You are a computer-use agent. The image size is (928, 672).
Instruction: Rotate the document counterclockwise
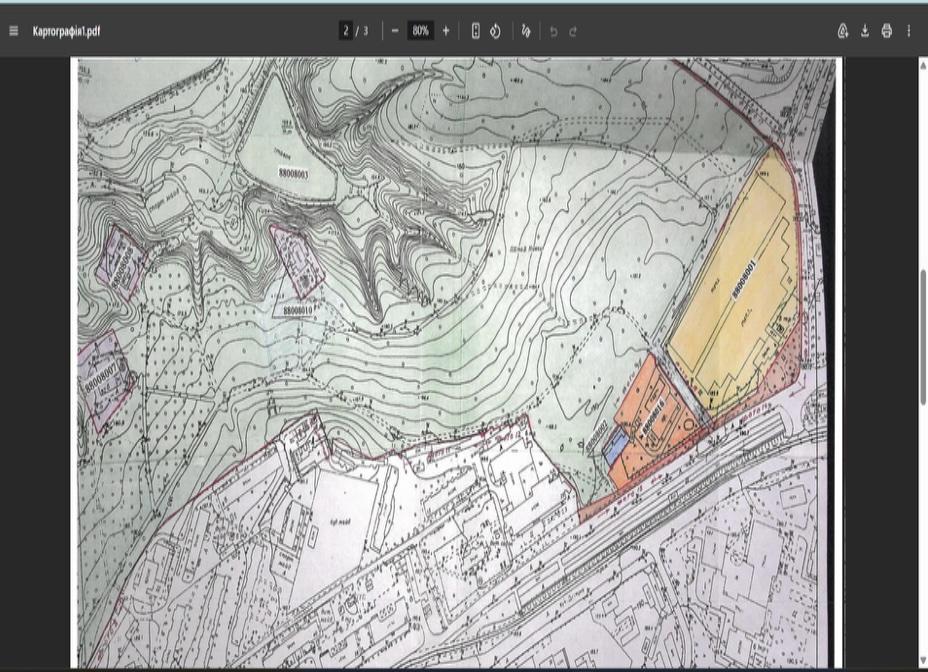pyautogui.click(x=495, y=31)
